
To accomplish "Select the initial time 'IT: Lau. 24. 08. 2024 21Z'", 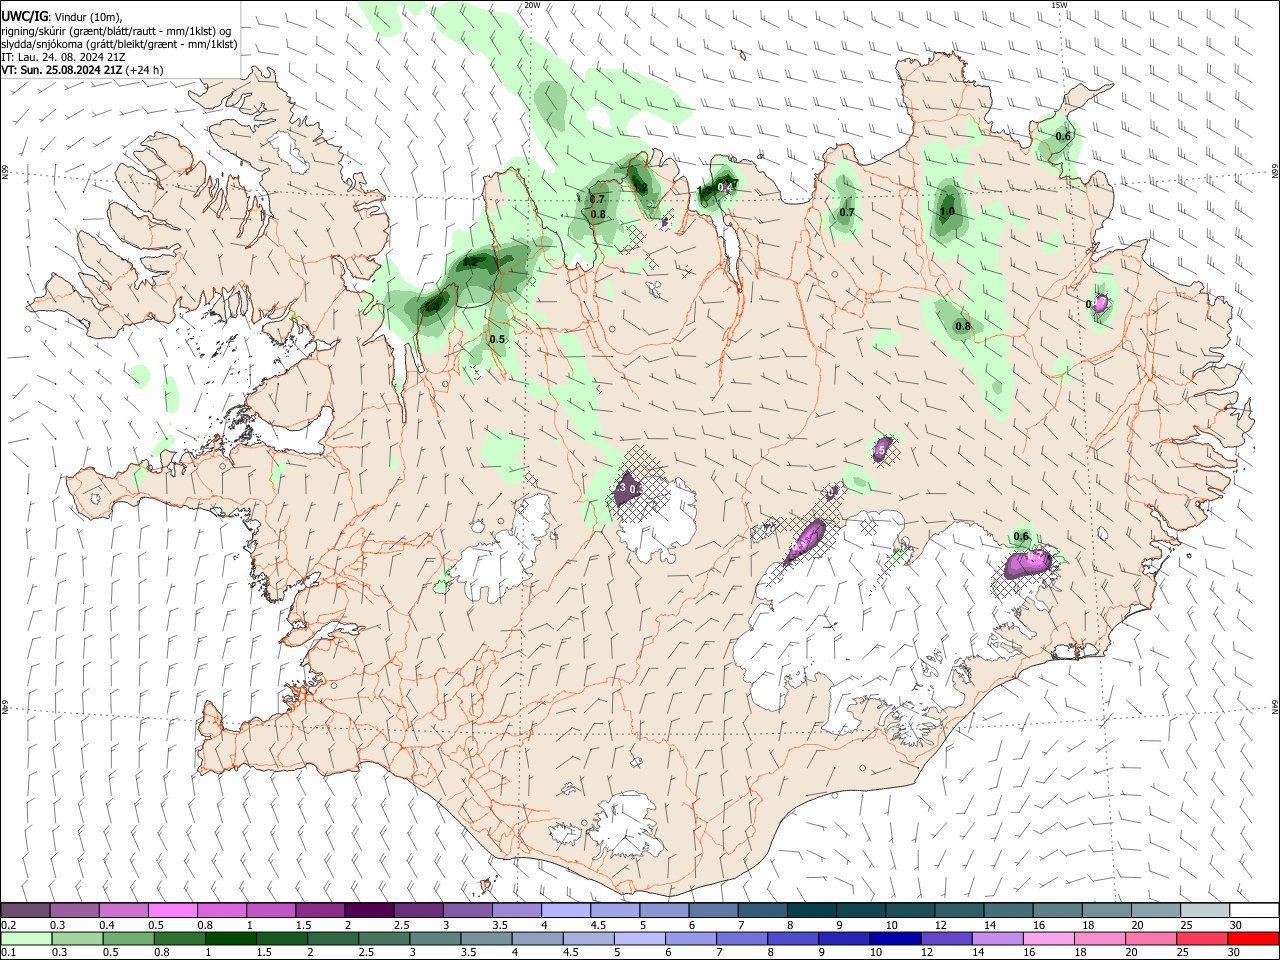I will [64, 57].
